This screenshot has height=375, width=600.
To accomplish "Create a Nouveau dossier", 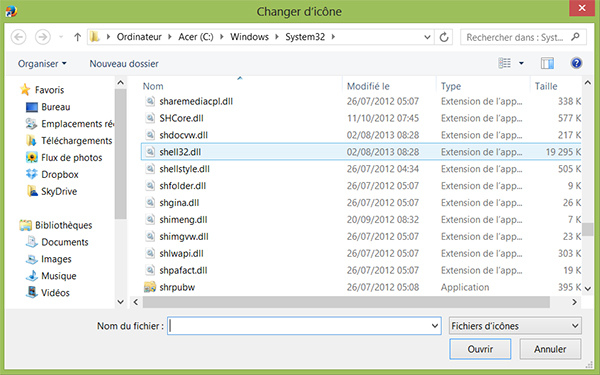I will point(124,64).
